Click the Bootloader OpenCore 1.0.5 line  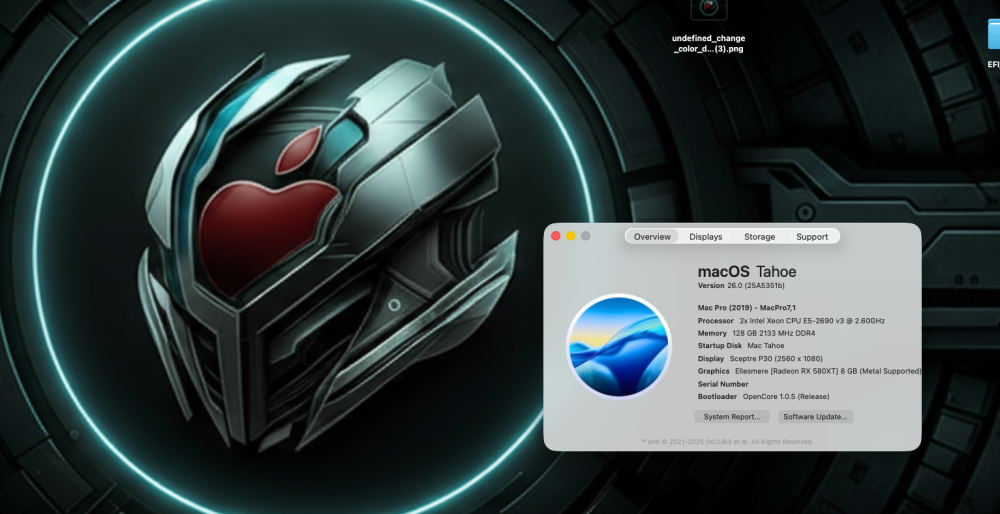pos(763,397)
